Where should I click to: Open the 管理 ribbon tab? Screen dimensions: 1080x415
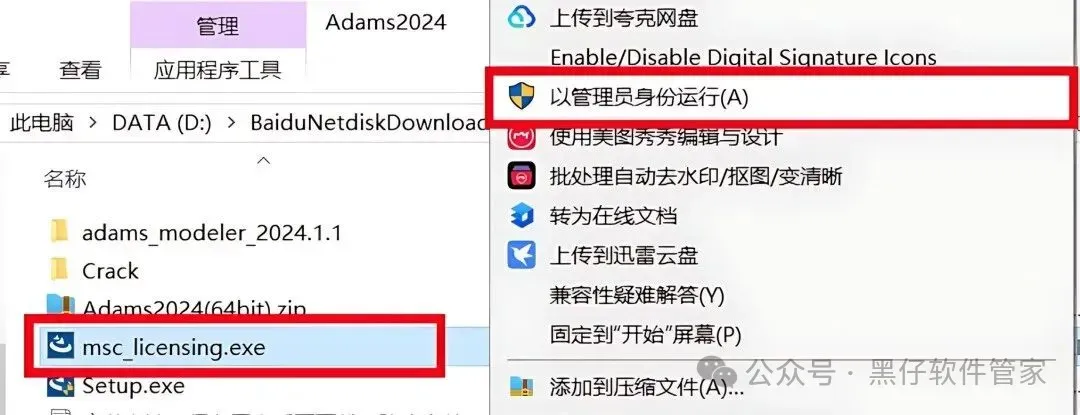[x=218, y=25]
